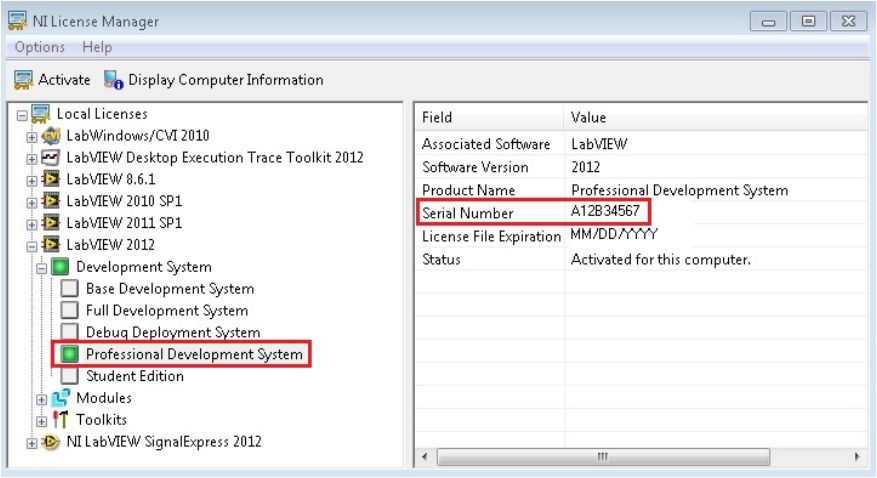
Task: Collapse the Local Licenses tree node
Action: 22,116
